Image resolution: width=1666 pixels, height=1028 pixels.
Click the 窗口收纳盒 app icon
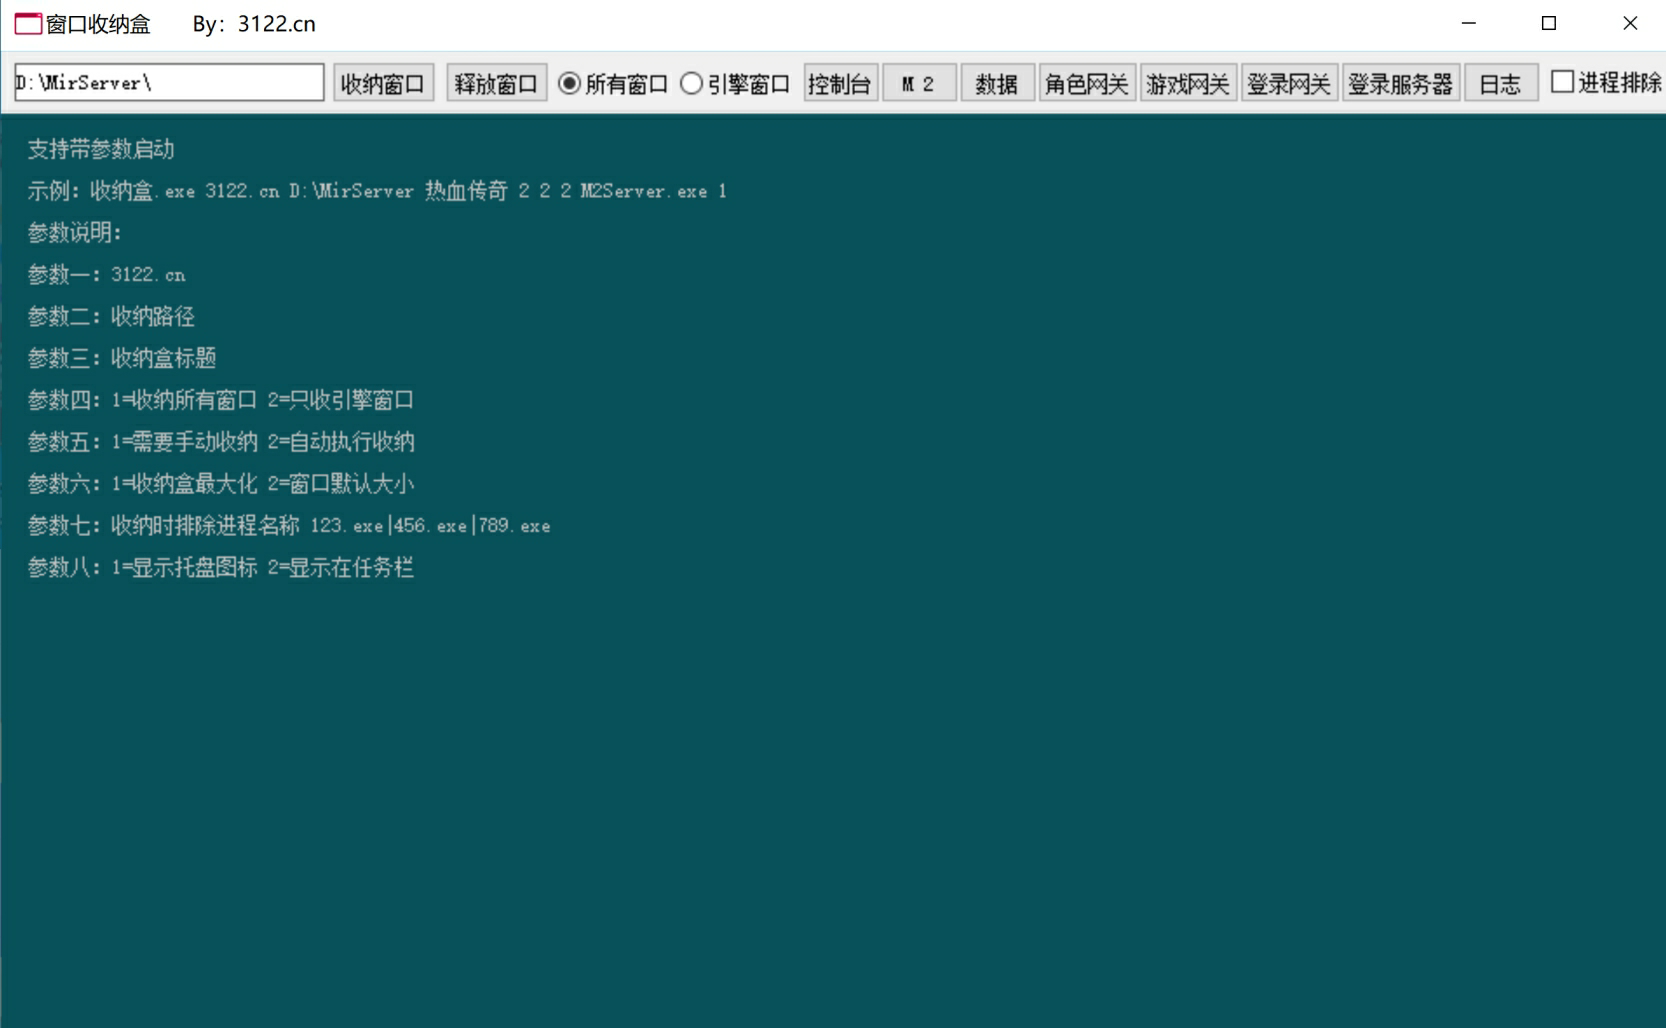point(28,24)
